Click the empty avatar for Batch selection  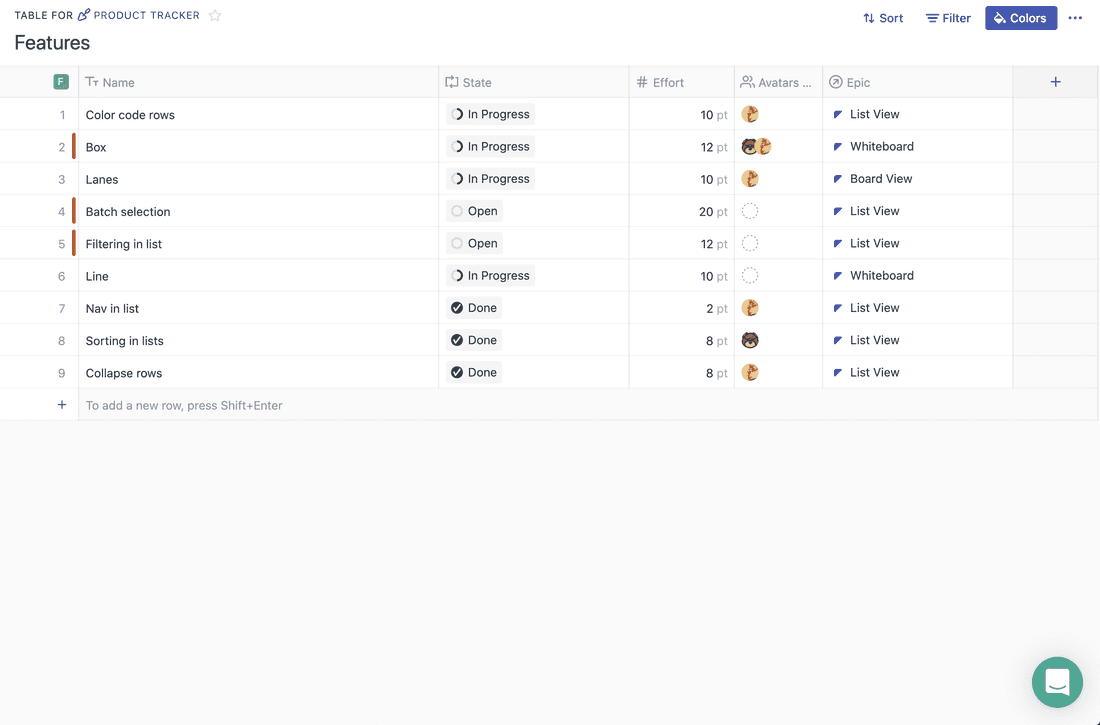tap(750, 211)
